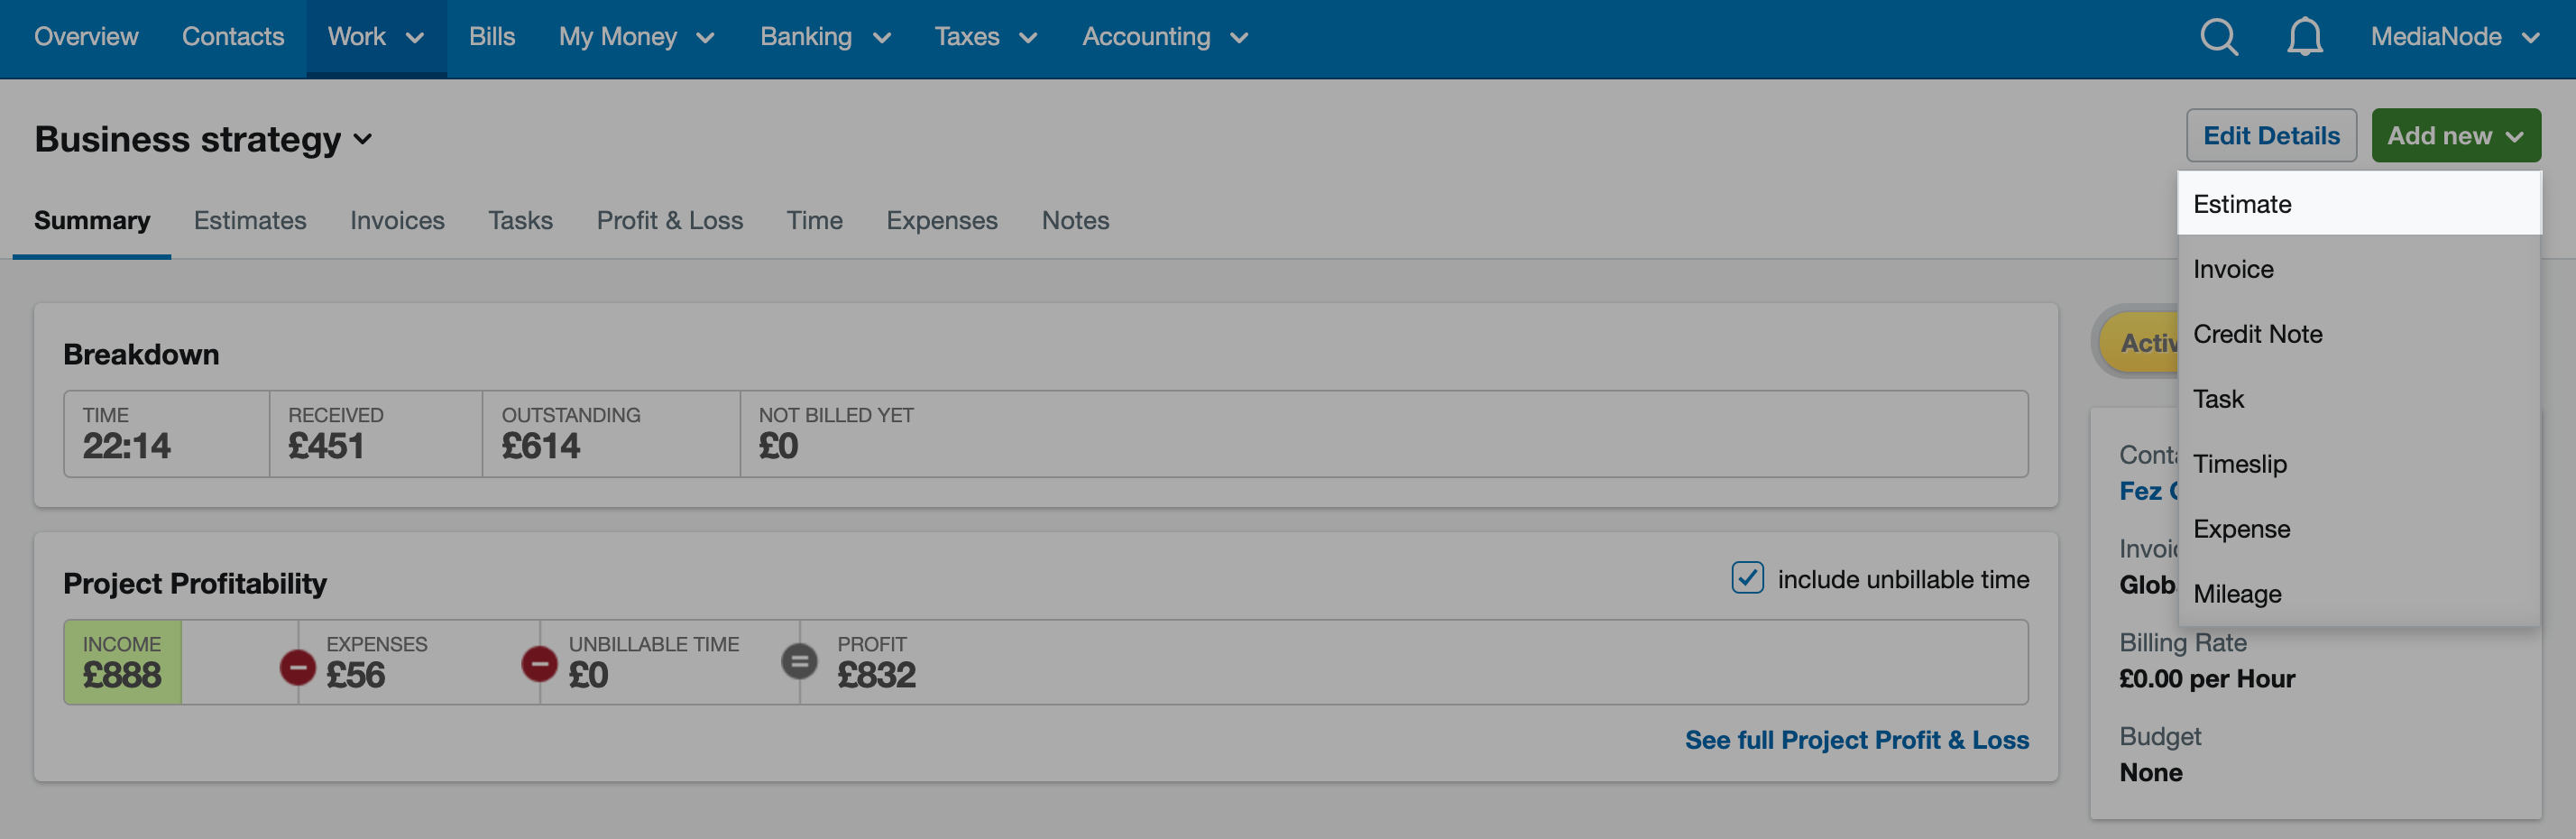The height and width of the screenshot is (839, 2576).
Task: Click the Received £451 breakdown cell
Action: (376, 433)
